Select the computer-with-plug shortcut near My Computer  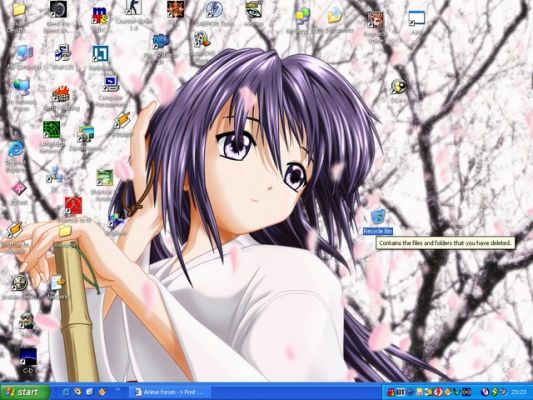[x=63, y=53]
